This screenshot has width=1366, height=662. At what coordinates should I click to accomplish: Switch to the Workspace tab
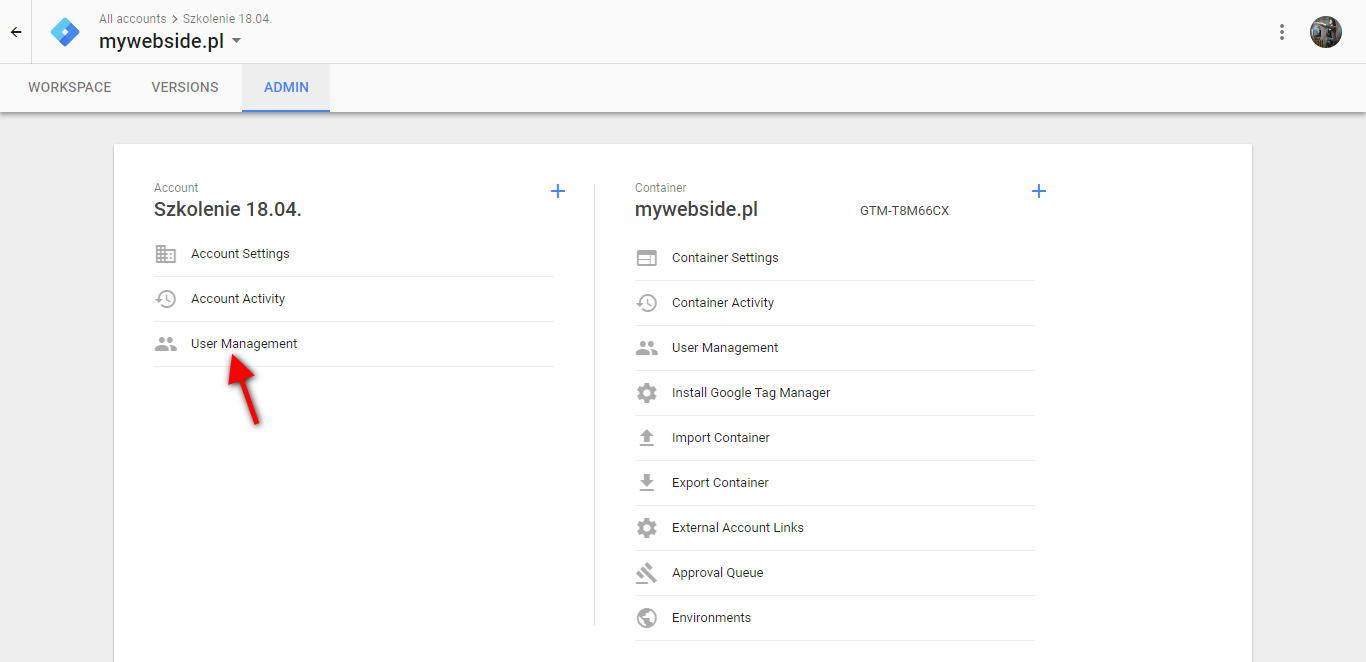(x=70, y=87)
